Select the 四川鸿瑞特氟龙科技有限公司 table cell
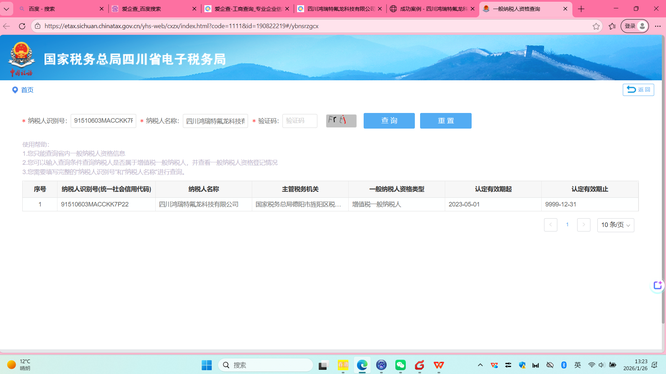The width and height of the screenshot is (666, 374). click(x=203, y=205)
